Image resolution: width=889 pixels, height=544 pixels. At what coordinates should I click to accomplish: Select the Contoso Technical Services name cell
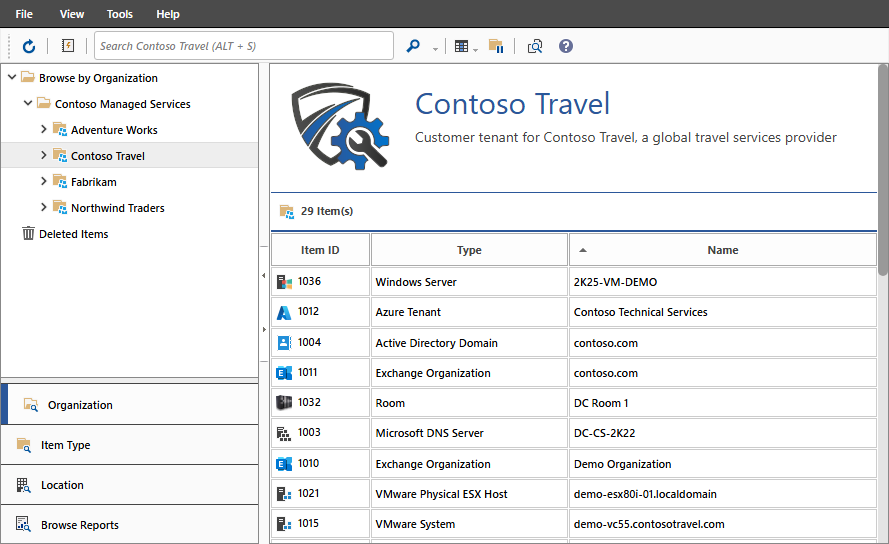pos(723,312)
